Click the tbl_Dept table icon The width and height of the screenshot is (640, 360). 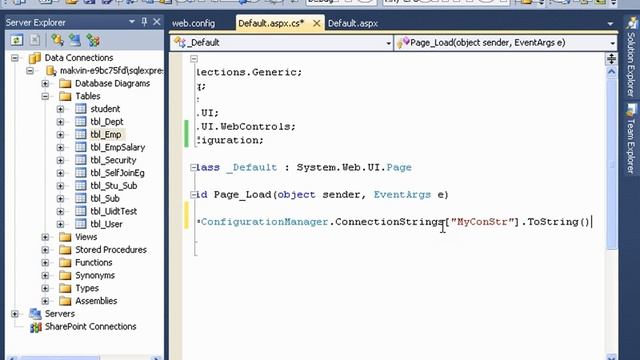[x=81, y=122]
